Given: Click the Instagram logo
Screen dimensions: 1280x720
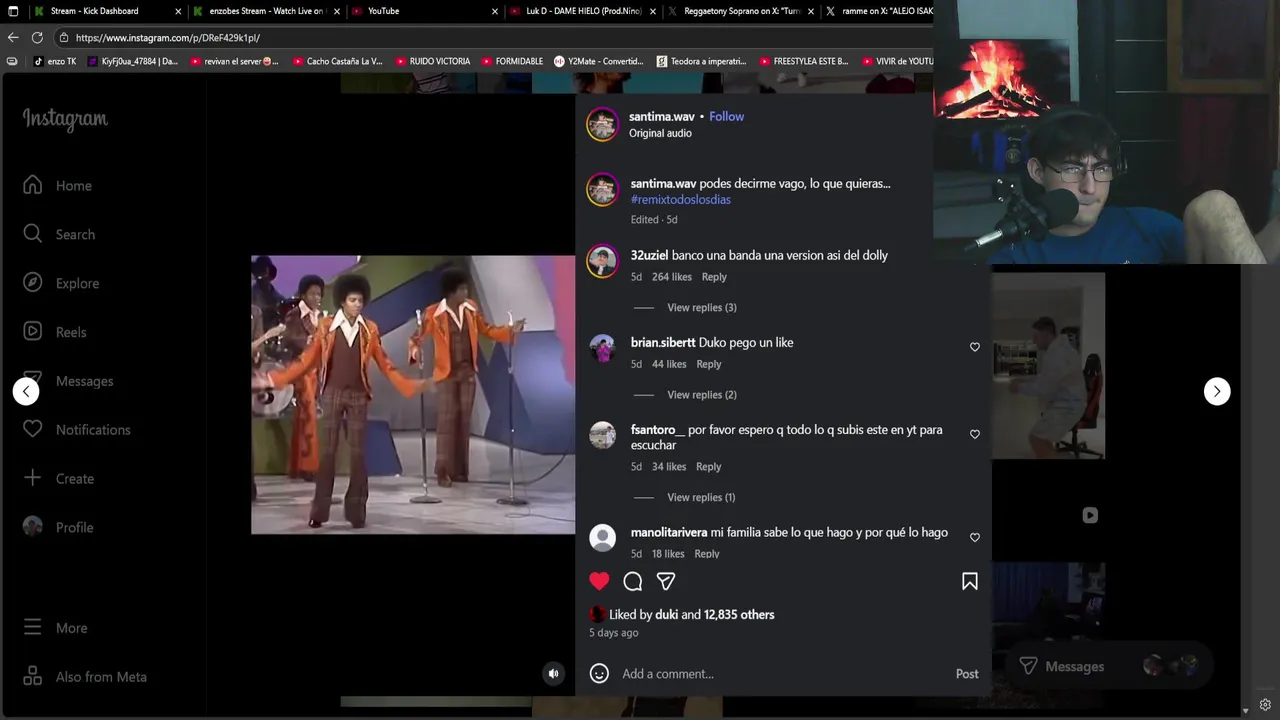Looking at the screenshot, I should pyautogui.click(x=65, y=119).
